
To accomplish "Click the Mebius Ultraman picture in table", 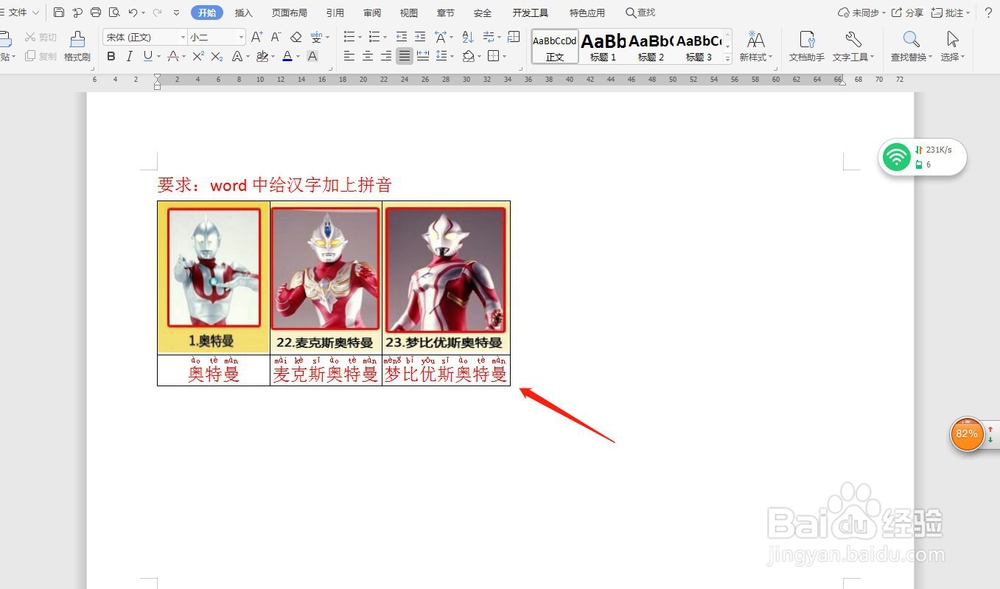I will click(446, 269).
